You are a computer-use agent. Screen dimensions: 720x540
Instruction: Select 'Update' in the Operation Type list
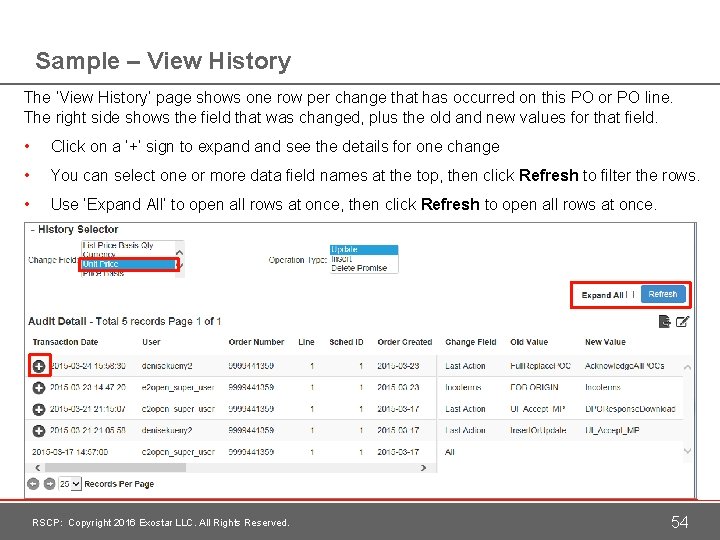click(x=364, y=249)
